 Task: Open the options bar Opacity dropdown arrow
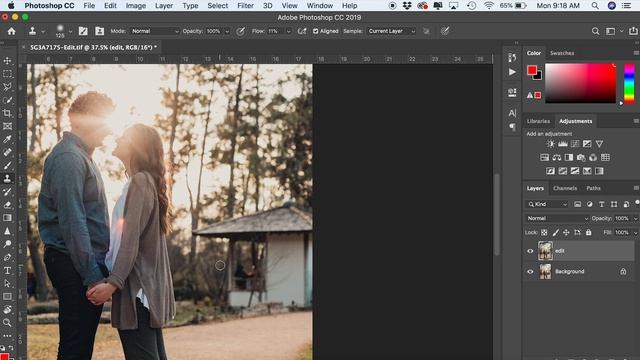click(x=227, y=31)
